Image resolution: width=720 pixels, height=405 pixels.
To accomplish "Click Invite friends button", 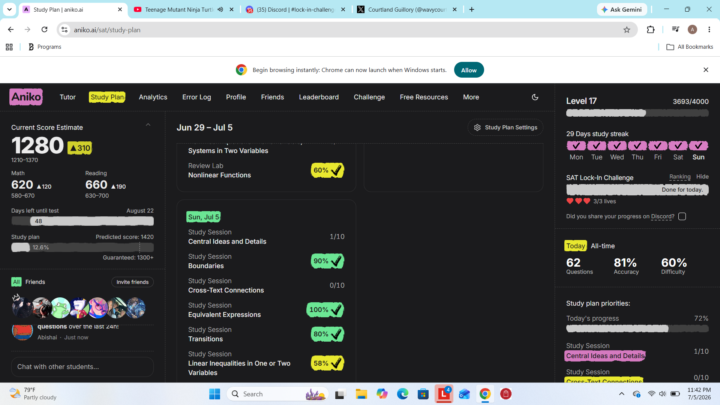I will point(132,282).
